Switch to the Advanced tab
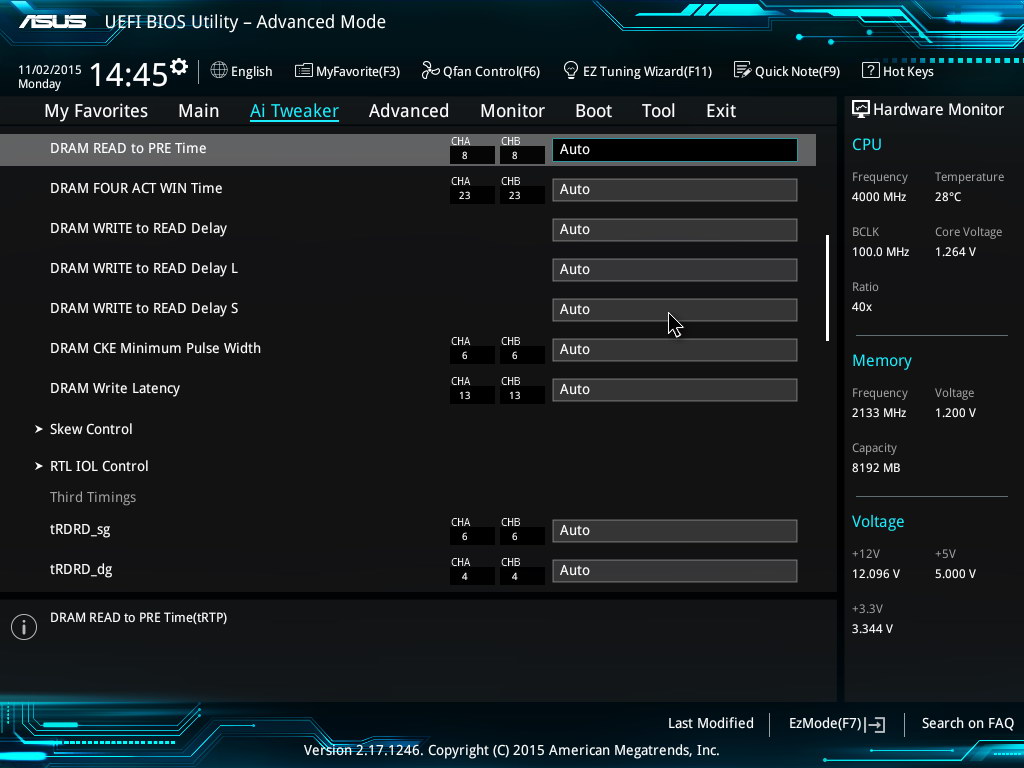 click(408, 111)
